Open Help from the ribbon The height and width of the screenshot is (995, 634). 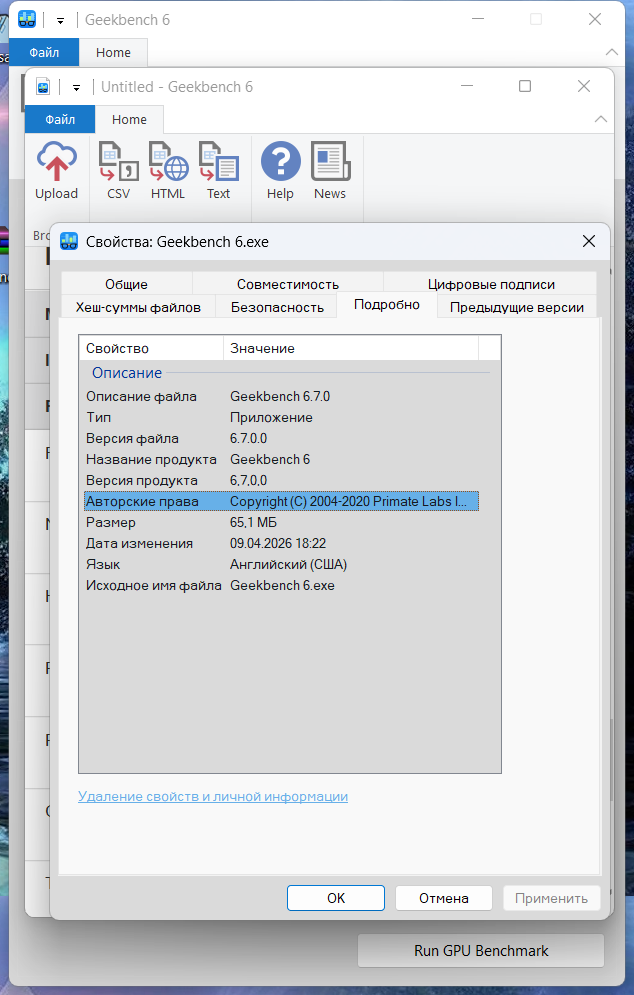click(280, 162)
